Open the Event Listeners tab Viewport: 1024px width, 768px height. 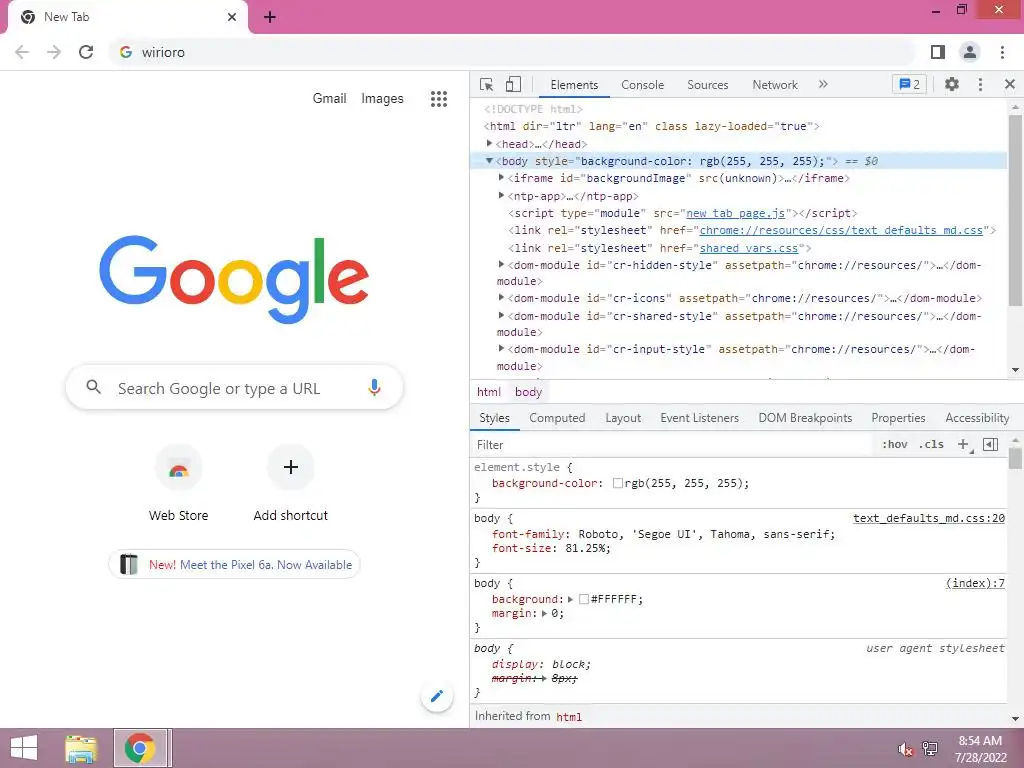[x=699, y=418]
